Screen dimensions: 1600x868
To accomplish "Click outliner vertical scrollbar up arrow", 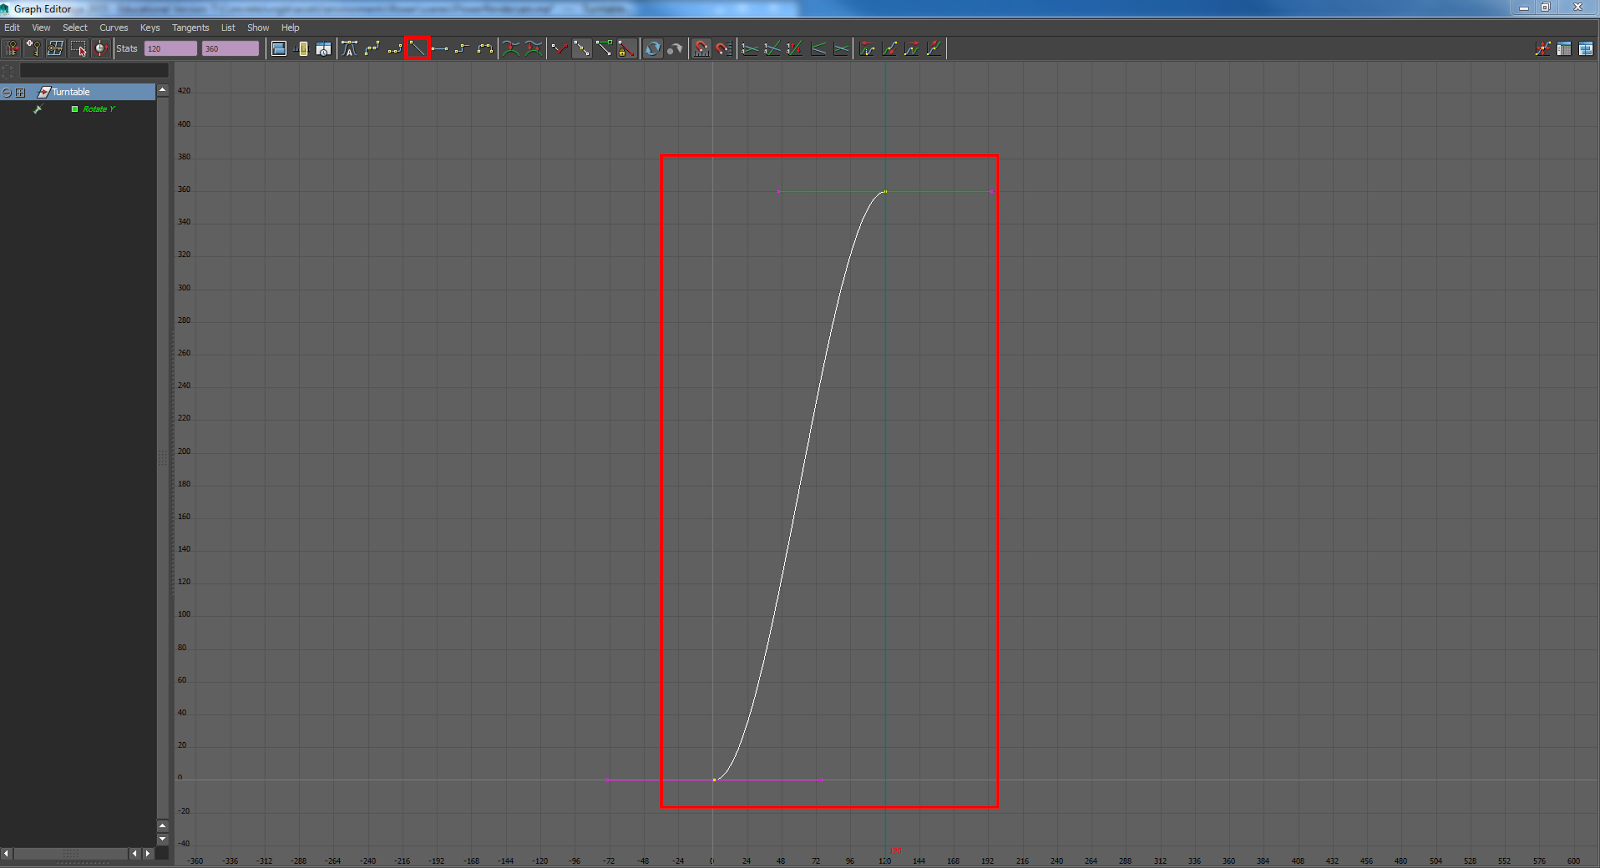I will (x=162, y=90).
